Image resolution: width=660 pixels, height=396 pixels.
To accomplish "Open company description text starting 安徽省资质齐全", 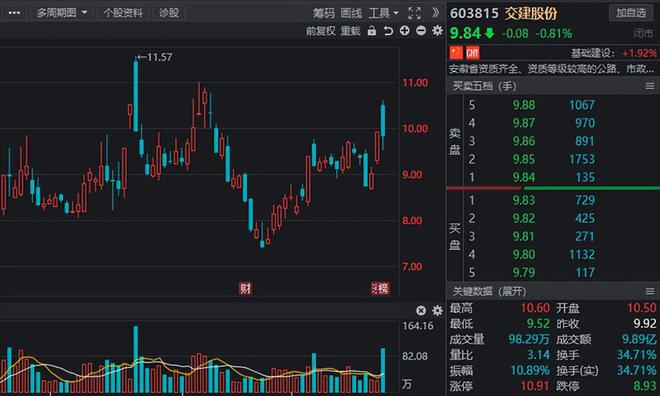I will pos(552,69).
